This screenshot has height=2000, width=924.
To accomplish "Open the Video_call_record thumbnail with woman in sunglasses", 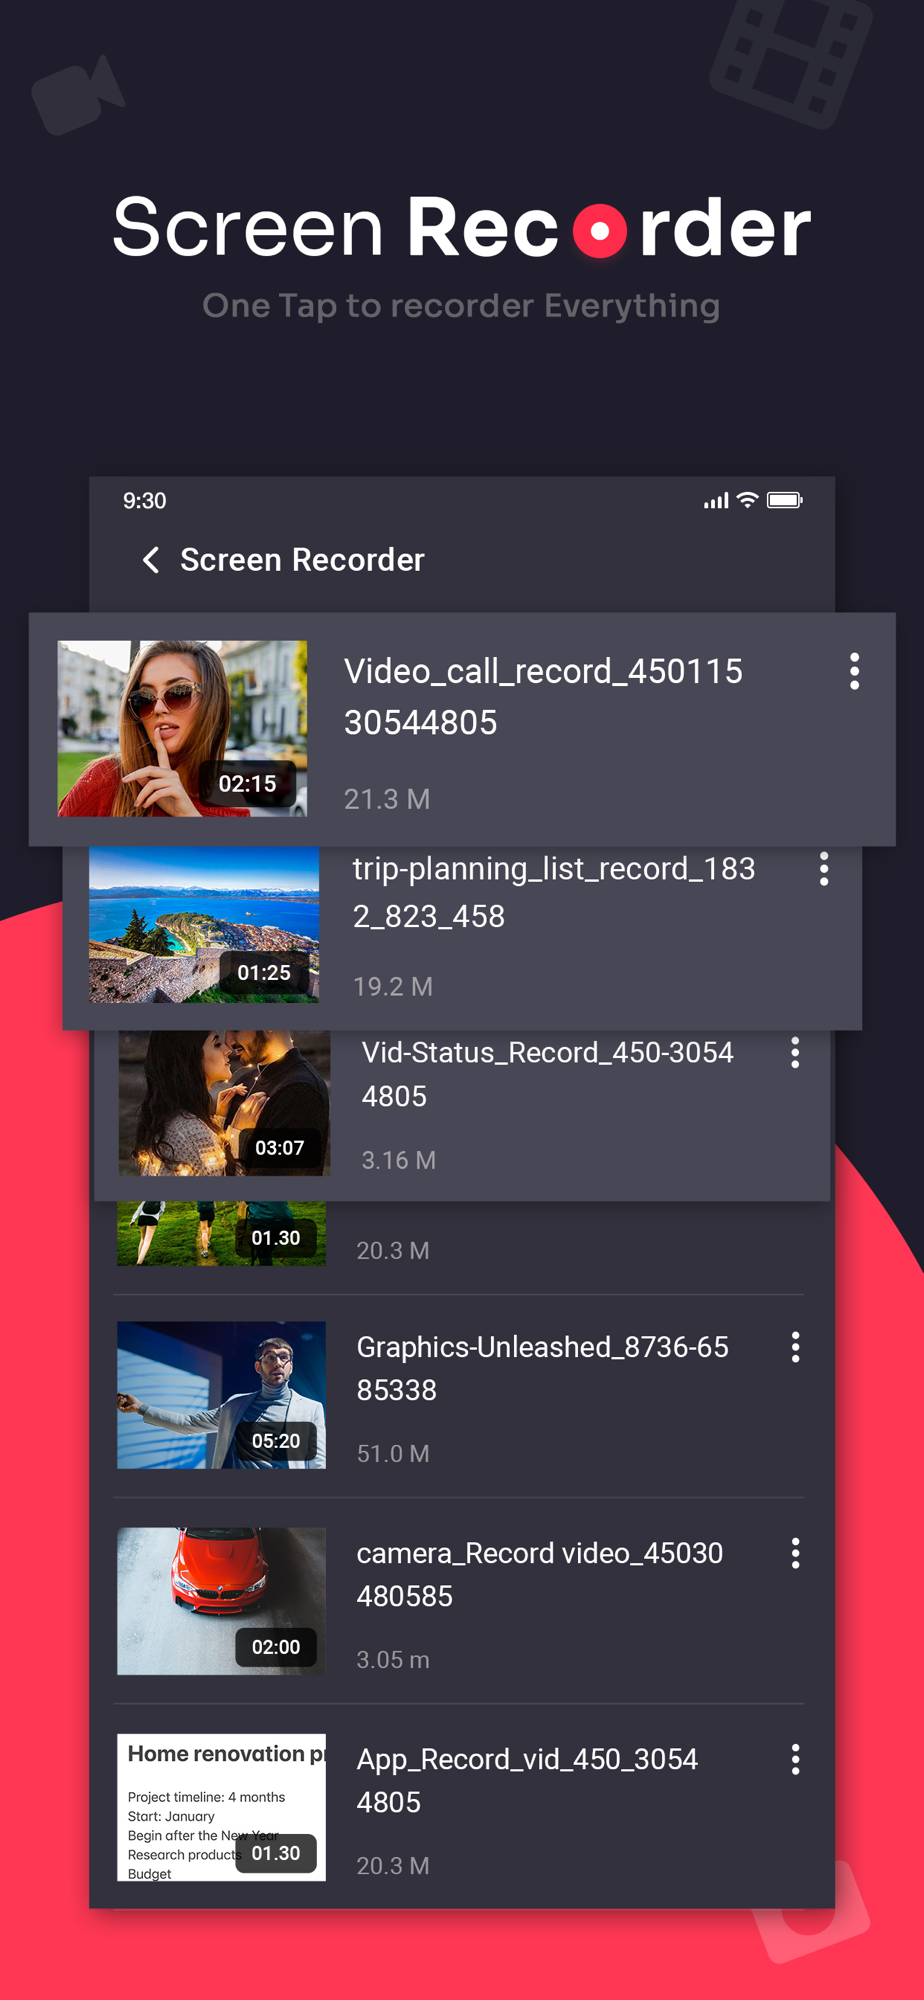I will point(182,729).
